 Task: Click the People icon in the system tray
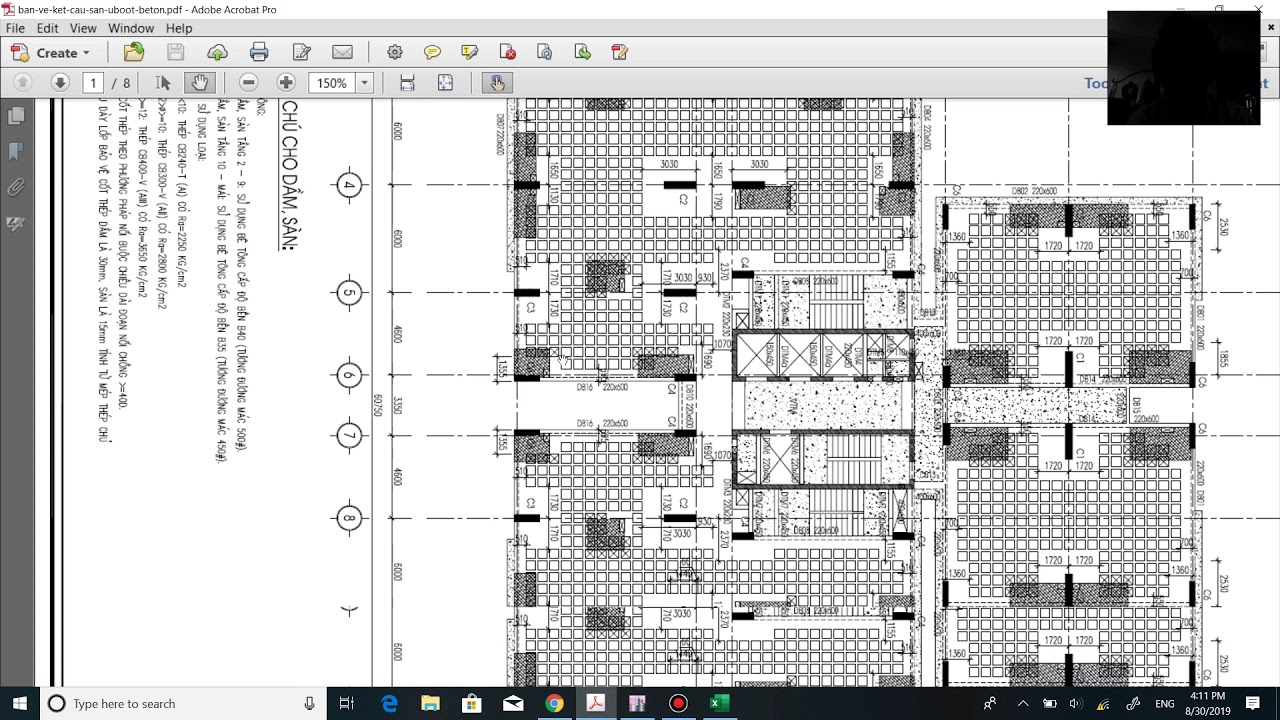(990, 704)
